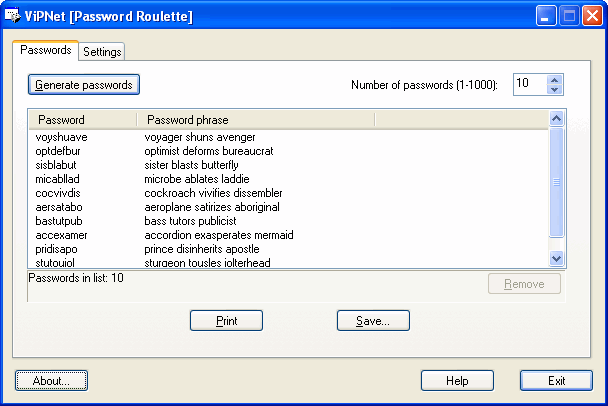Click the Password column header
This screenshot has height=406, width=608.
coord(83,120)
